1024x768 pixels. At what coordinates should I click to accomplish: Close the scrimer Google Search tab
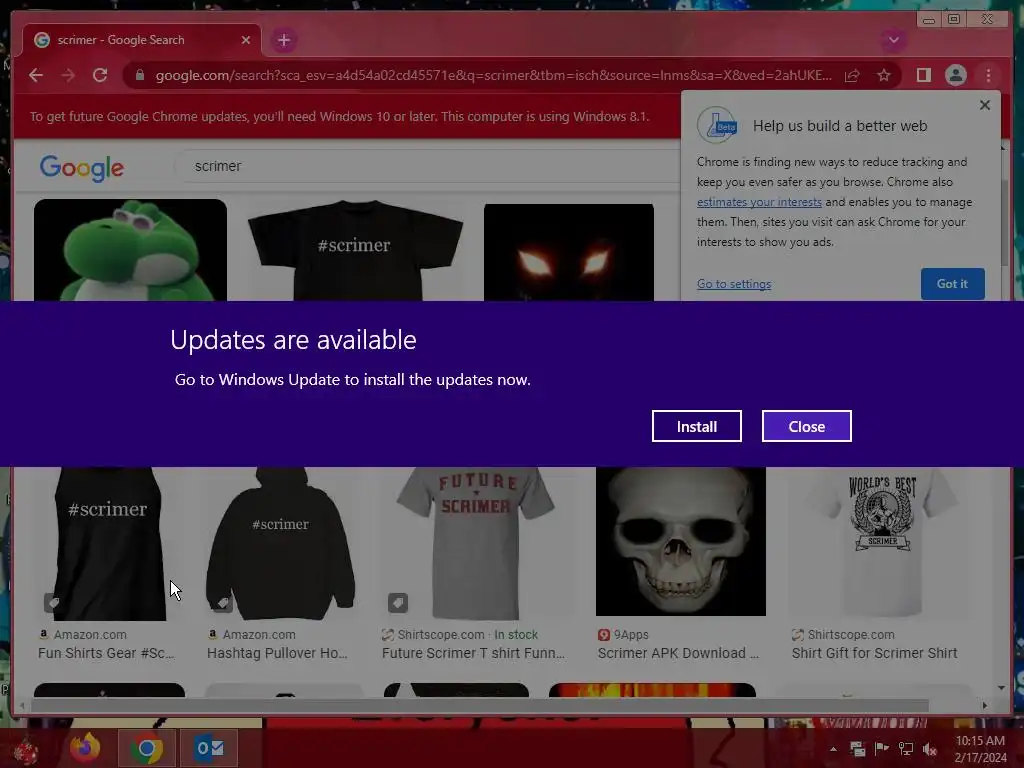(246, 40)
